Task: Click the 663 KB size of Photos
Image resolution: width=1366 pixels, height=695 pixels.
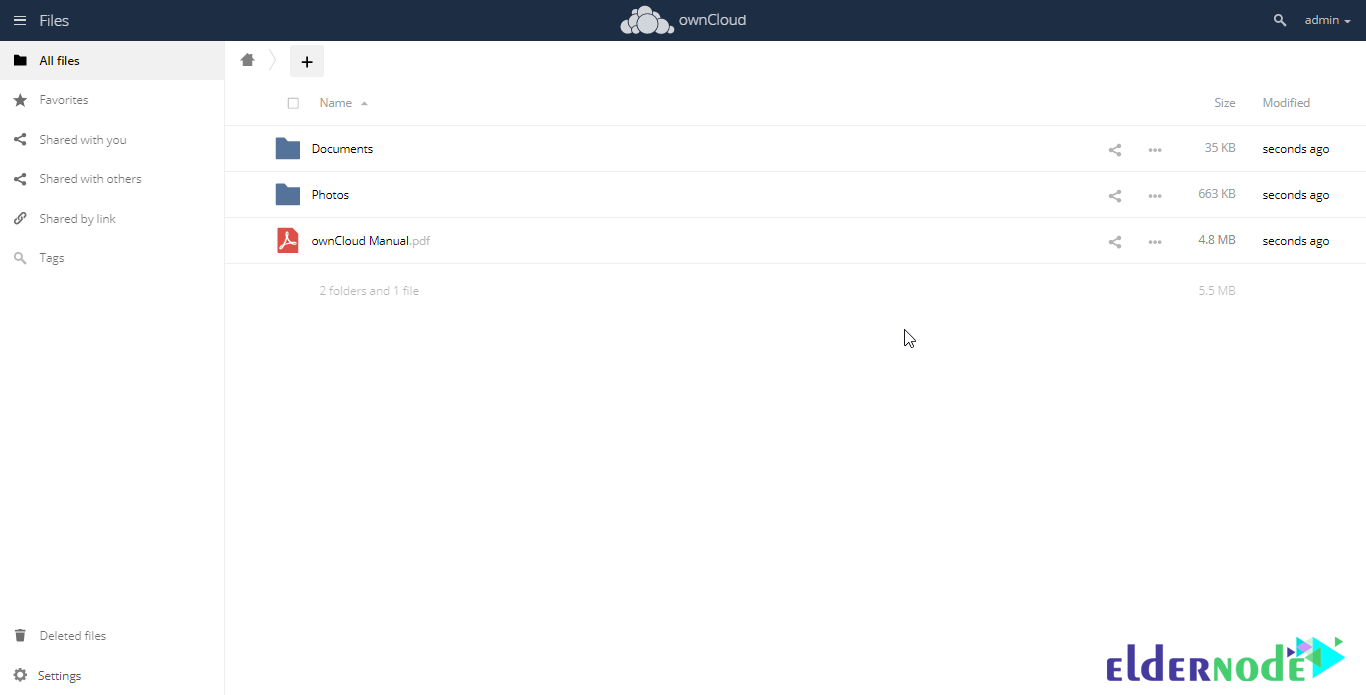Action: tap(1217, 194)
